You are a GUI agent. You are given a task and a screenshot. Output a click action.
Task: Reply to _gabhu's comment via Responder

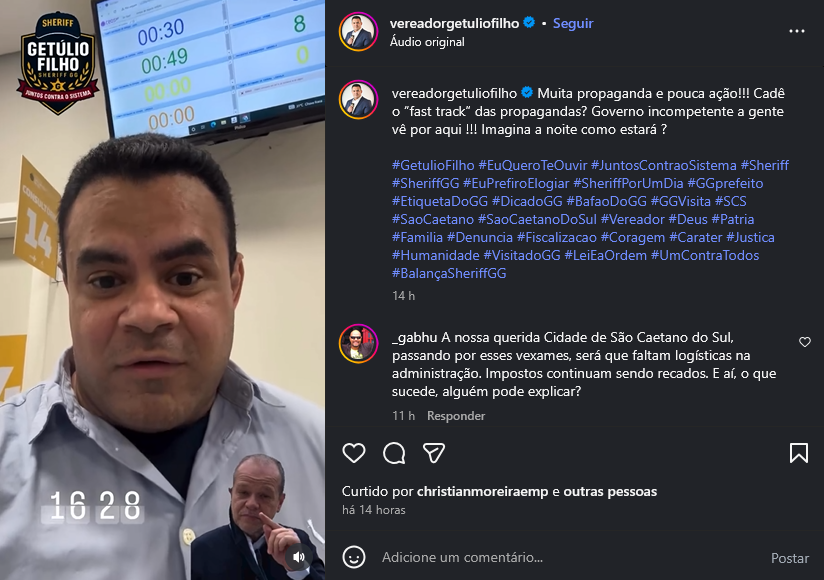pos(456,416)
